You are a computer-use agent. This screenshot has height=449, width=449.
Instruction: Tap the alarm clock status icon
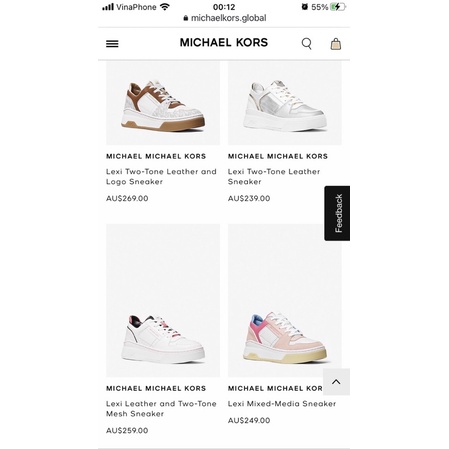point(304,7)
